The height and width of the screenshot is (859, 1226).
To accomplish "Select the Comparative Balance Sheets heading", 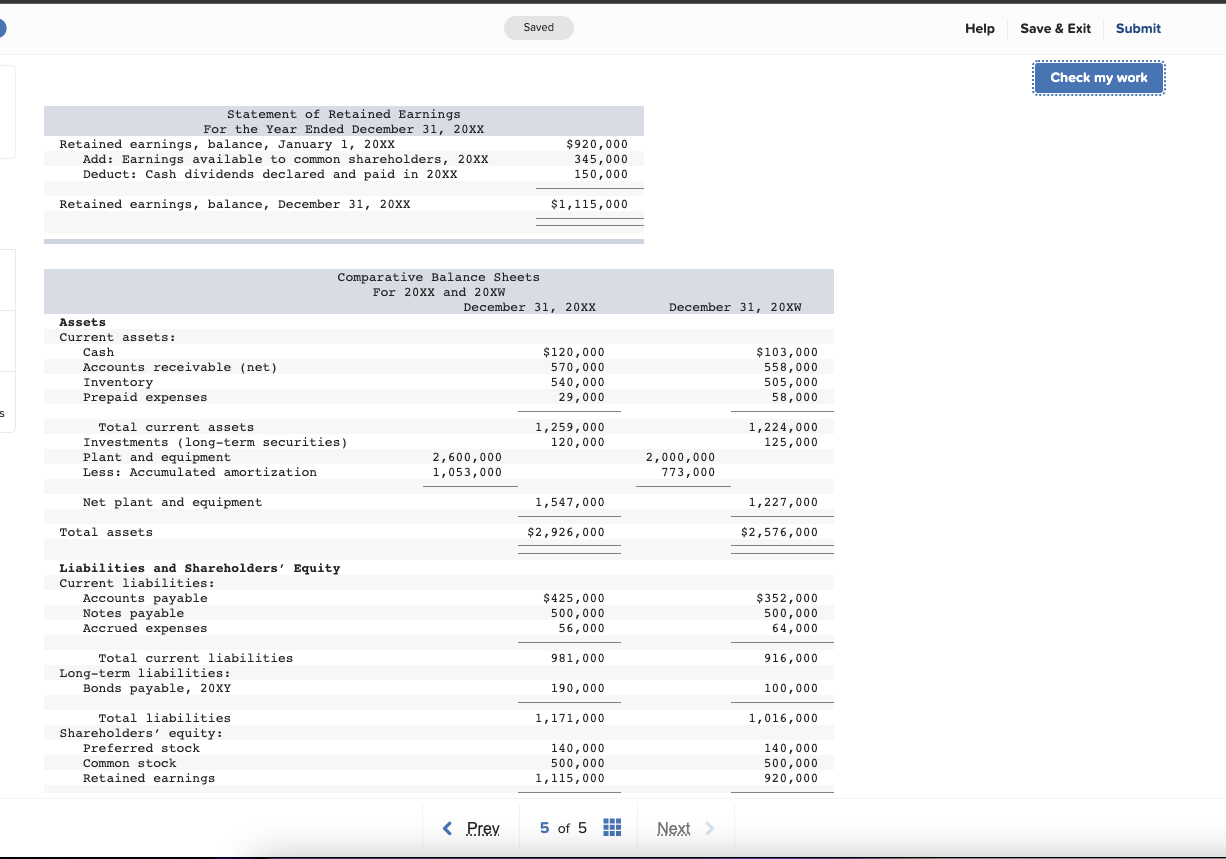I will click(x=438, y=277).
